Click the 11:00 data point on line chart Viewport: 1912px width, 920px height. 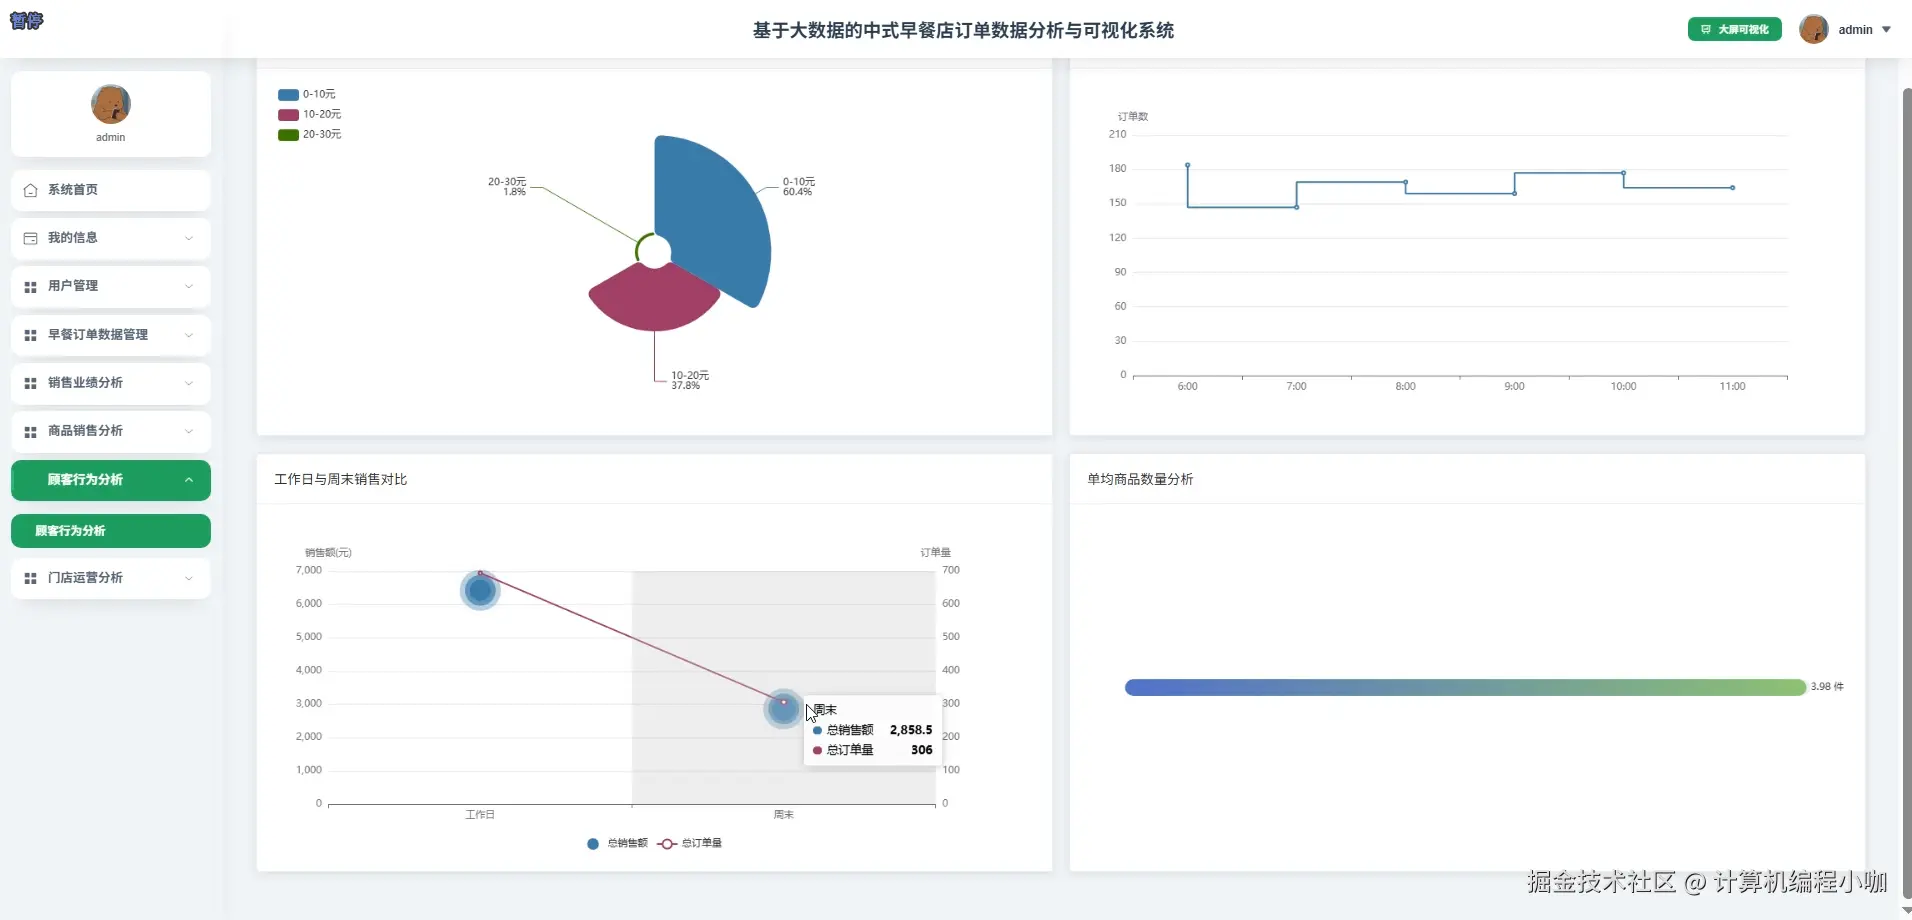pos(1733,187)
